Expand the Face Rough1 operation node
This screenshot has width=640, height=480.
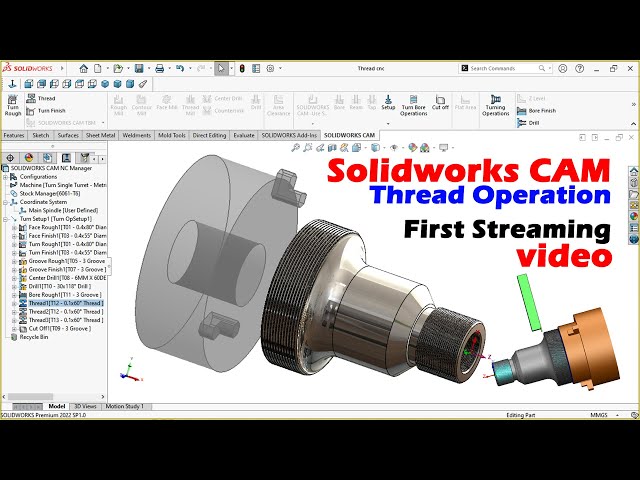[x=14, y=227]
